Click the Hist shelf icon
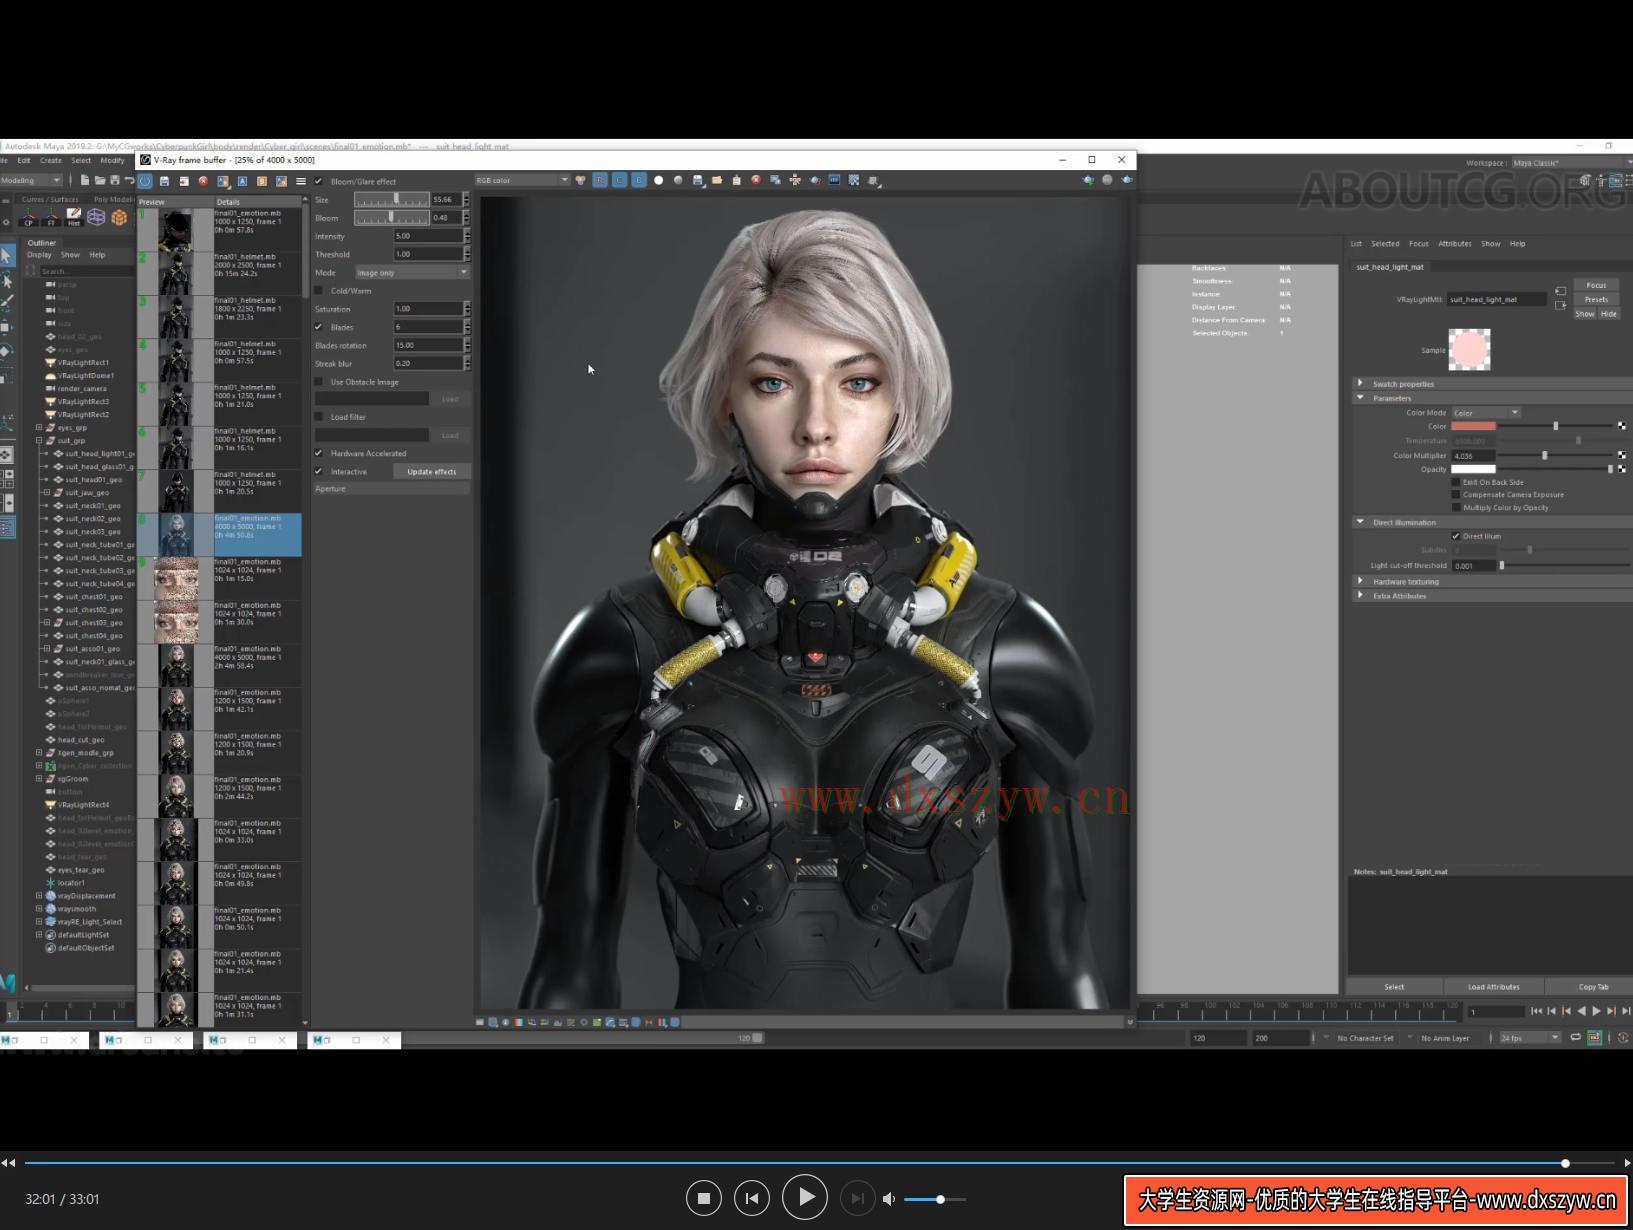Viewport: 1633px width, 1230px height. [x=73, y=217]
